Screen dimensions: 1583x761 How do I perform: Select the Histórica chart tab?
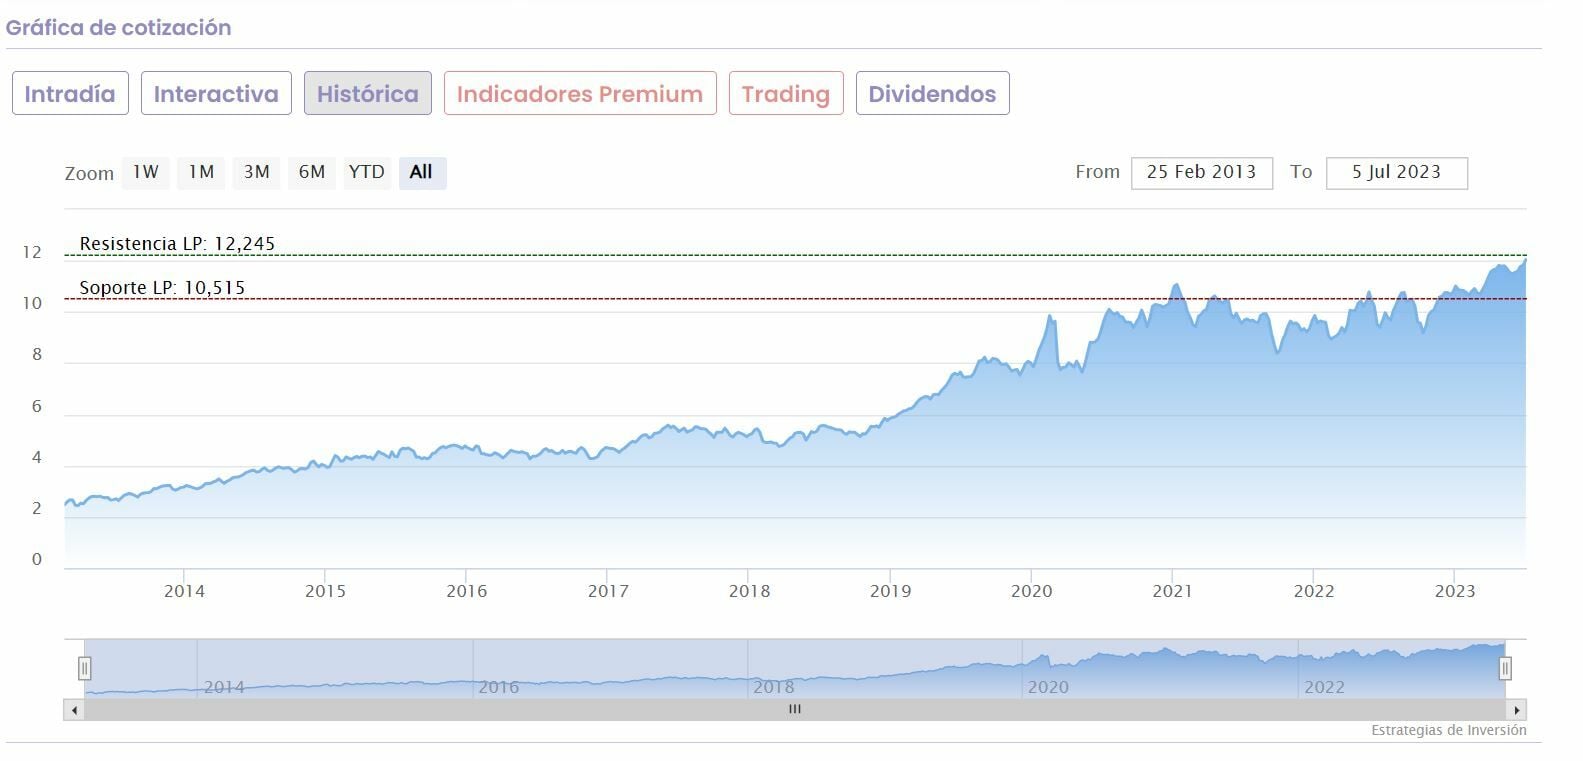pos(367,94)
